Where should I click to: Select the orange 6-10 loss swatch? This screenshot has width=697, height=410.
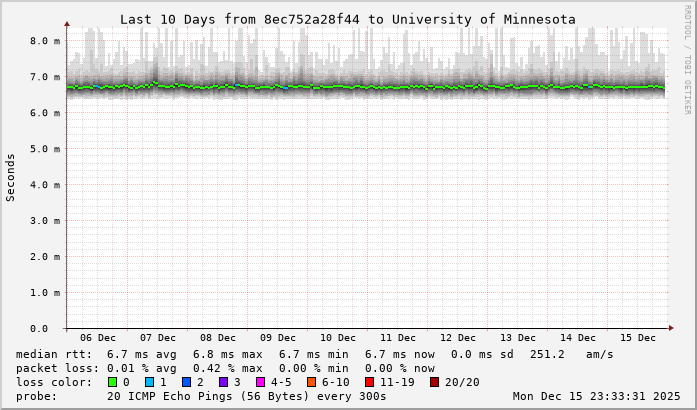tap(311, 382)
